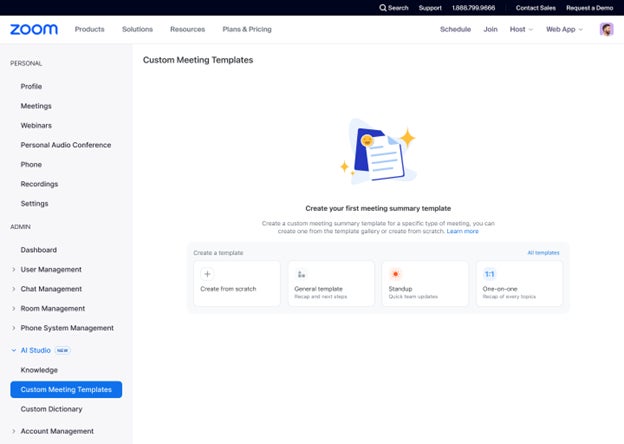Open the Solutions menu
This screenshot has height=444, width=624.
pyautogui.click(x=137, y=29)
